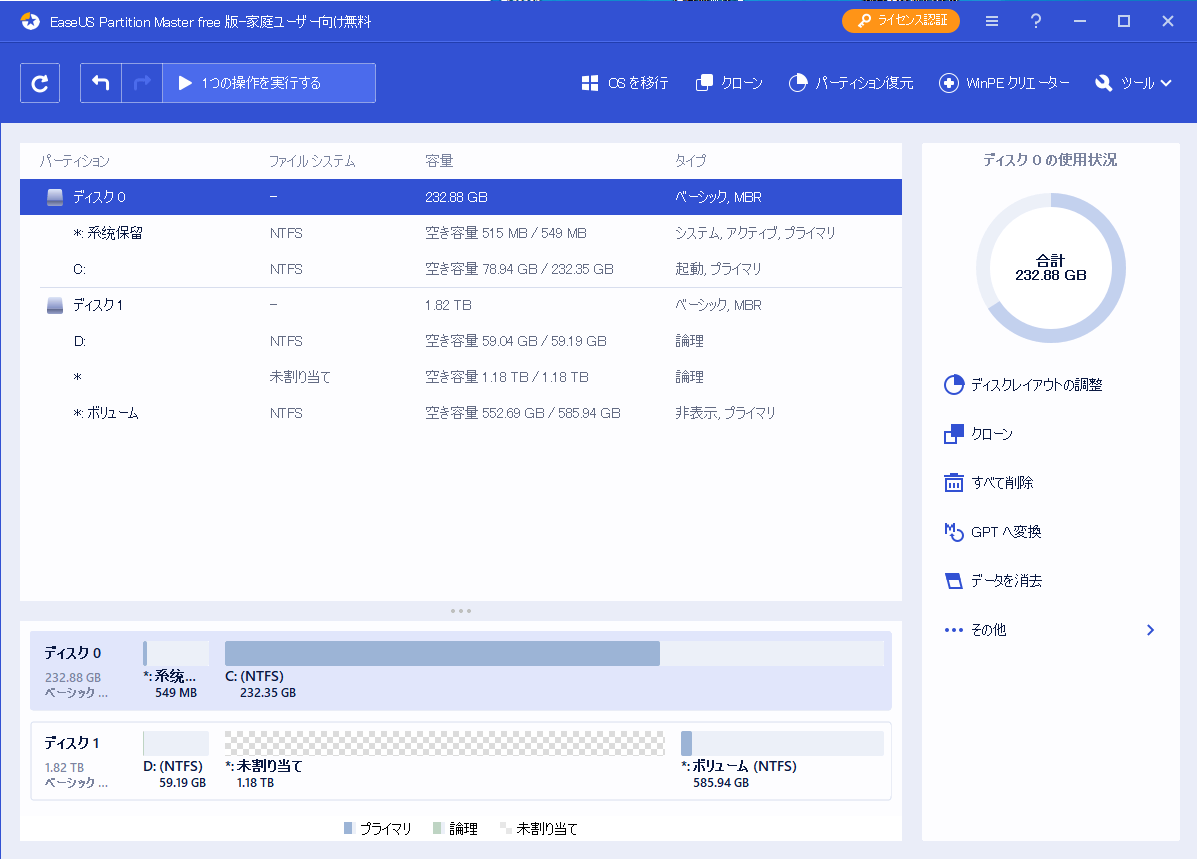
Task: Click ディスク 1 label in disk map
Action: point(73,743)
